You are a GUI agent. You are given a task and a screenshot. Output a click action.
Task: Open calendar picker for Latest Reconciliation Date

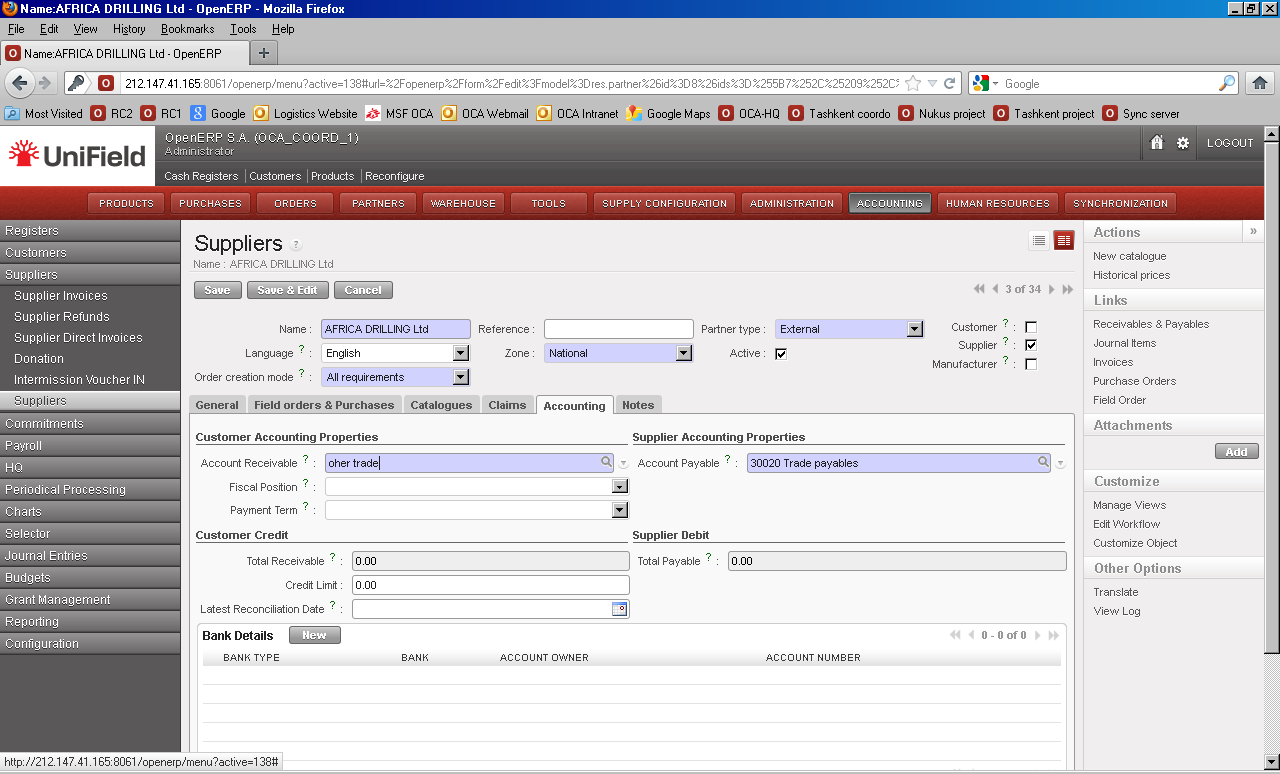point(619,608)
